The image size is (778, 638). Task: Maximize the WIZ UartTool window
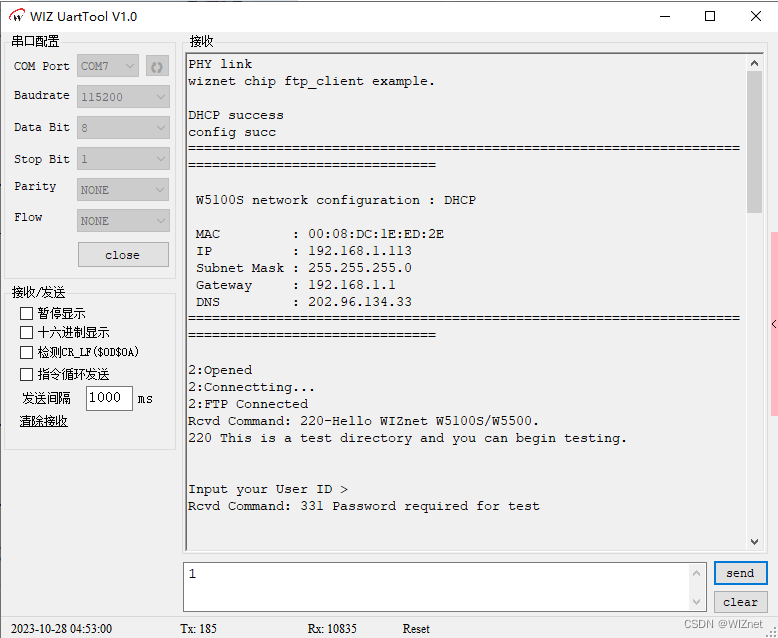(710, 16)
